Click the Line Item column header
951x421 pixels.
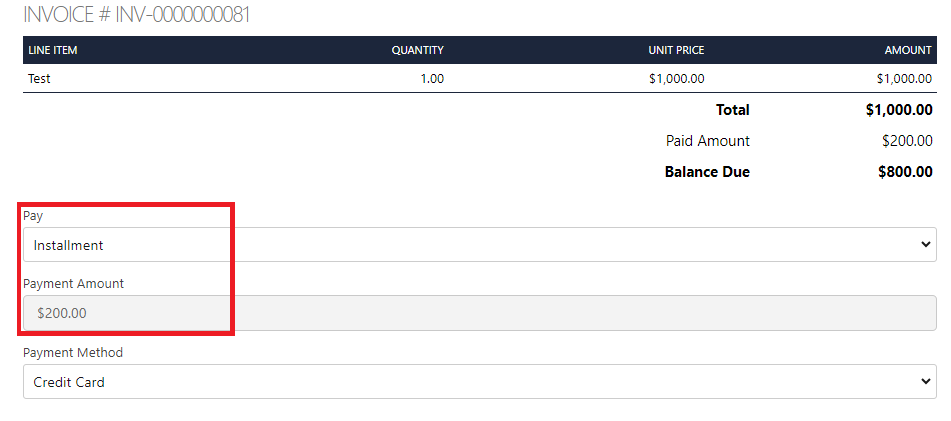pyautogui.click(x=53, y=50)
